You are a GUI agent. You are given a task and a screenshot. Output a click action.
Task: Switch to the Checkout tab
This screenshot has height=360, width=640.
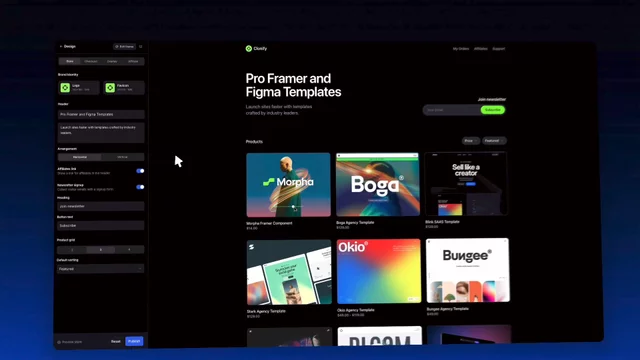[91, 62]
